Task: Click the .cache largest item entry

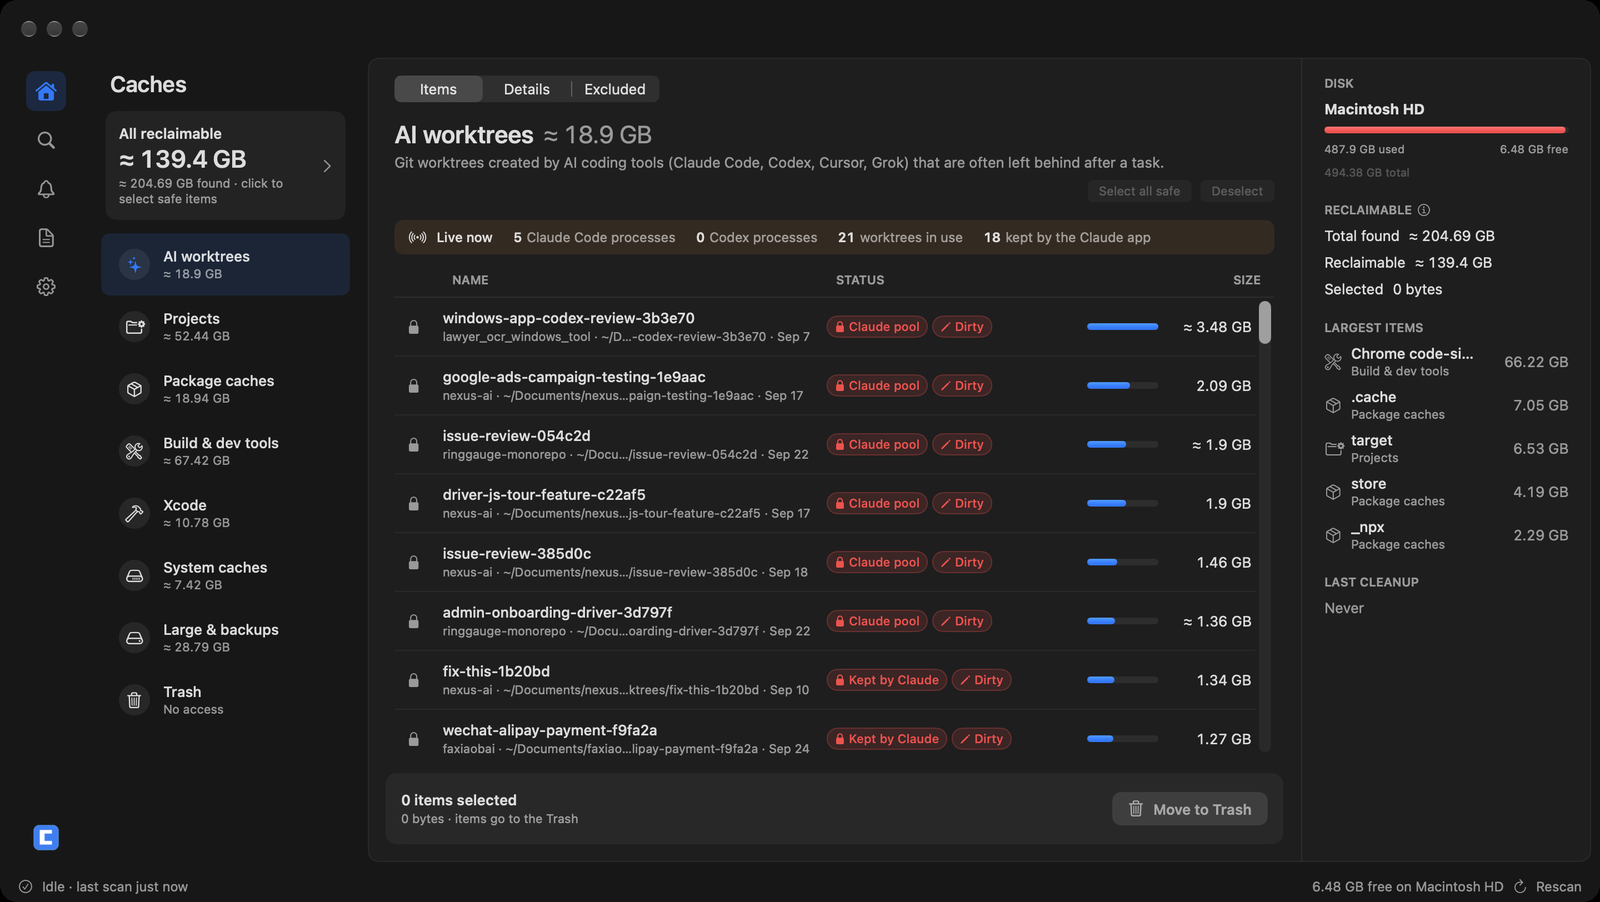Action: 1446,405
